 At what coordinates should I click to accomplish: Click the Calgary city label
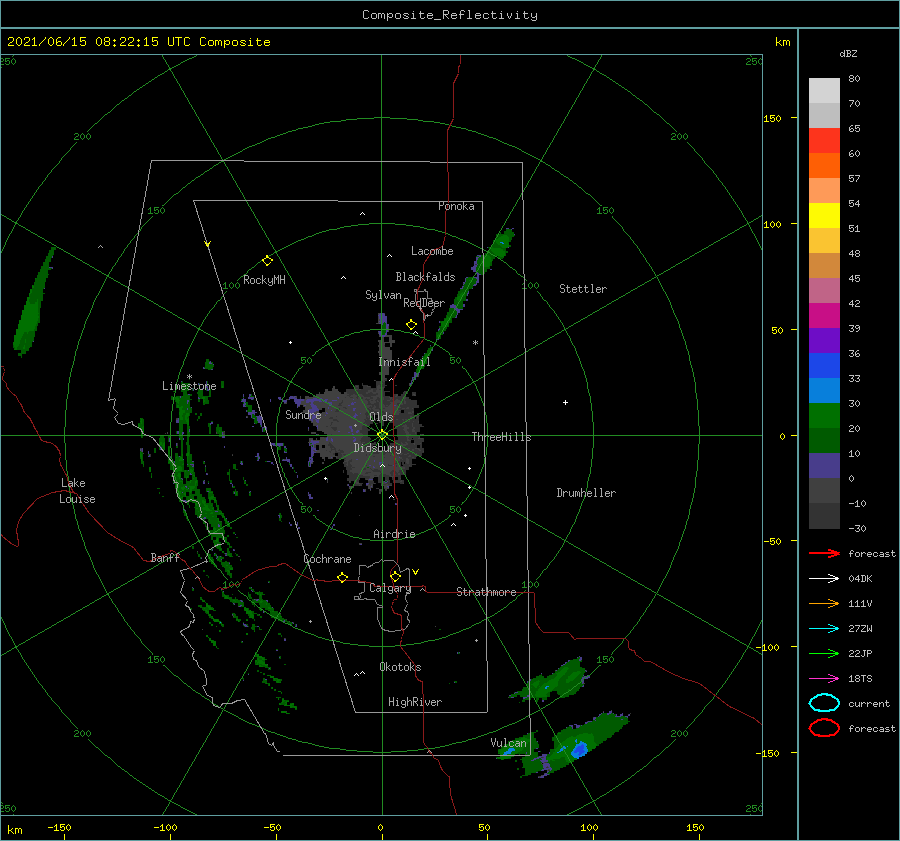[x=390, y=588]
